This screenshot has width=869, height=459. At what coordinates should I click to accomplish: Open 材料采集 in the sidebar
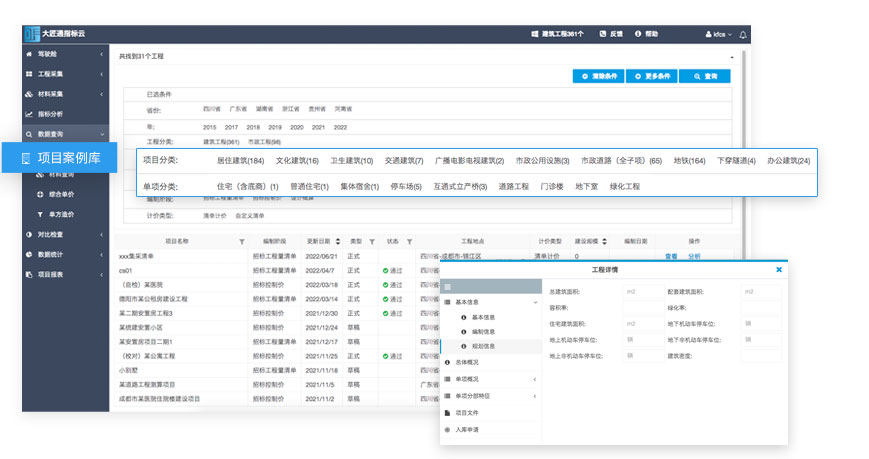50,94
